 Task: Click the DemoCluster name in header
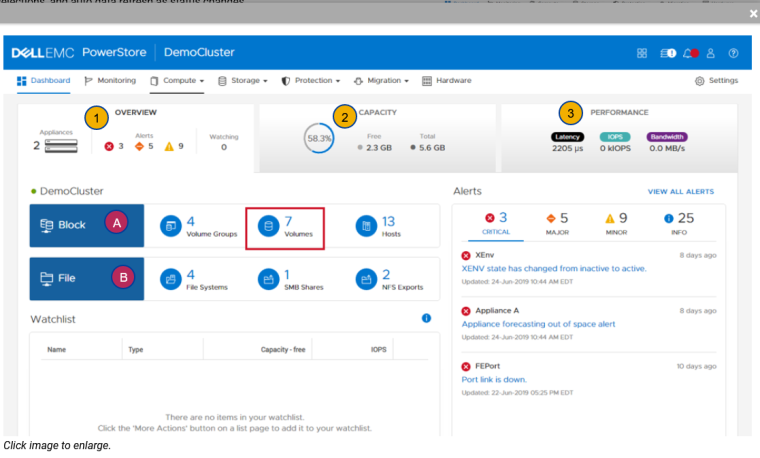tap(199, 52)
